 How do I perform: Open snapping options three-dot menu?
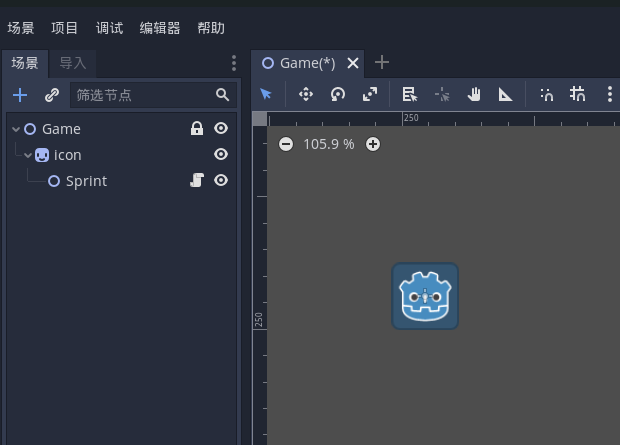(x=610, y=95)
